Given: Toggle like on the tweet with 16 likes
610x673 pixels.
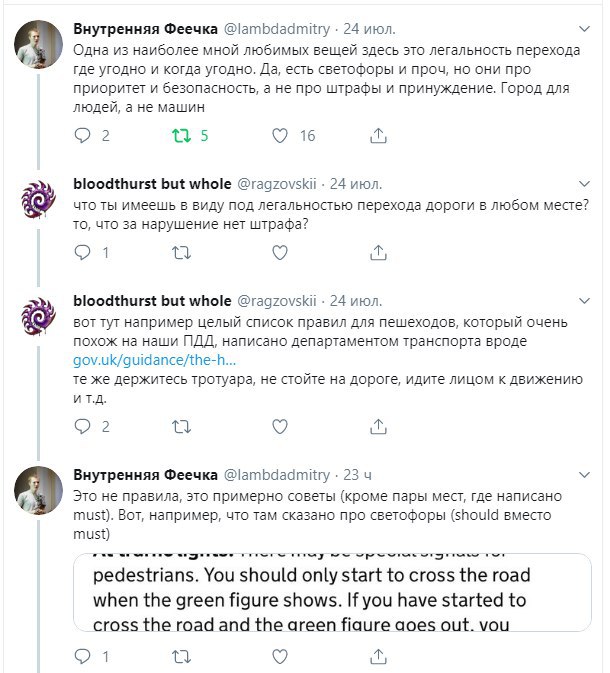Looking at the screenshot, I should tap(281, 135).
